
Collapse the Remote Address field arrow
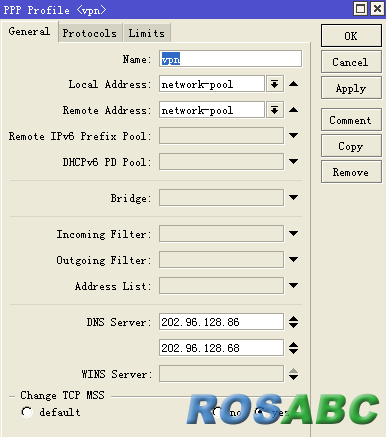tap(293, 110)
